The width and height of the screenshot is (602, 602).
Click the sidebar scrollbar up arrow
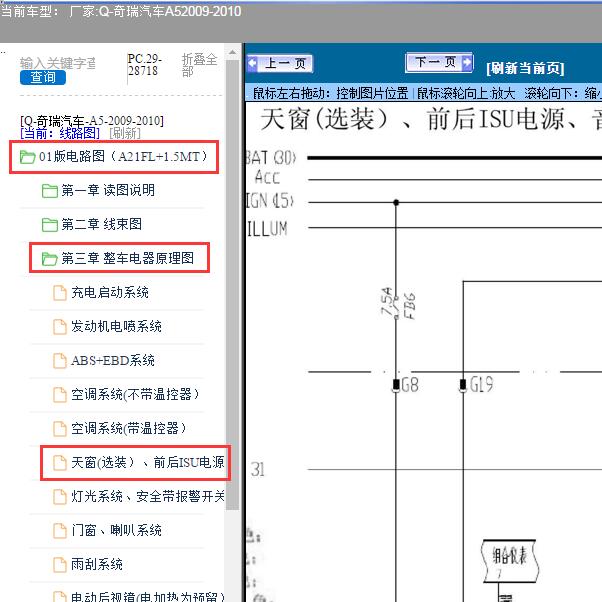(232, 52)
